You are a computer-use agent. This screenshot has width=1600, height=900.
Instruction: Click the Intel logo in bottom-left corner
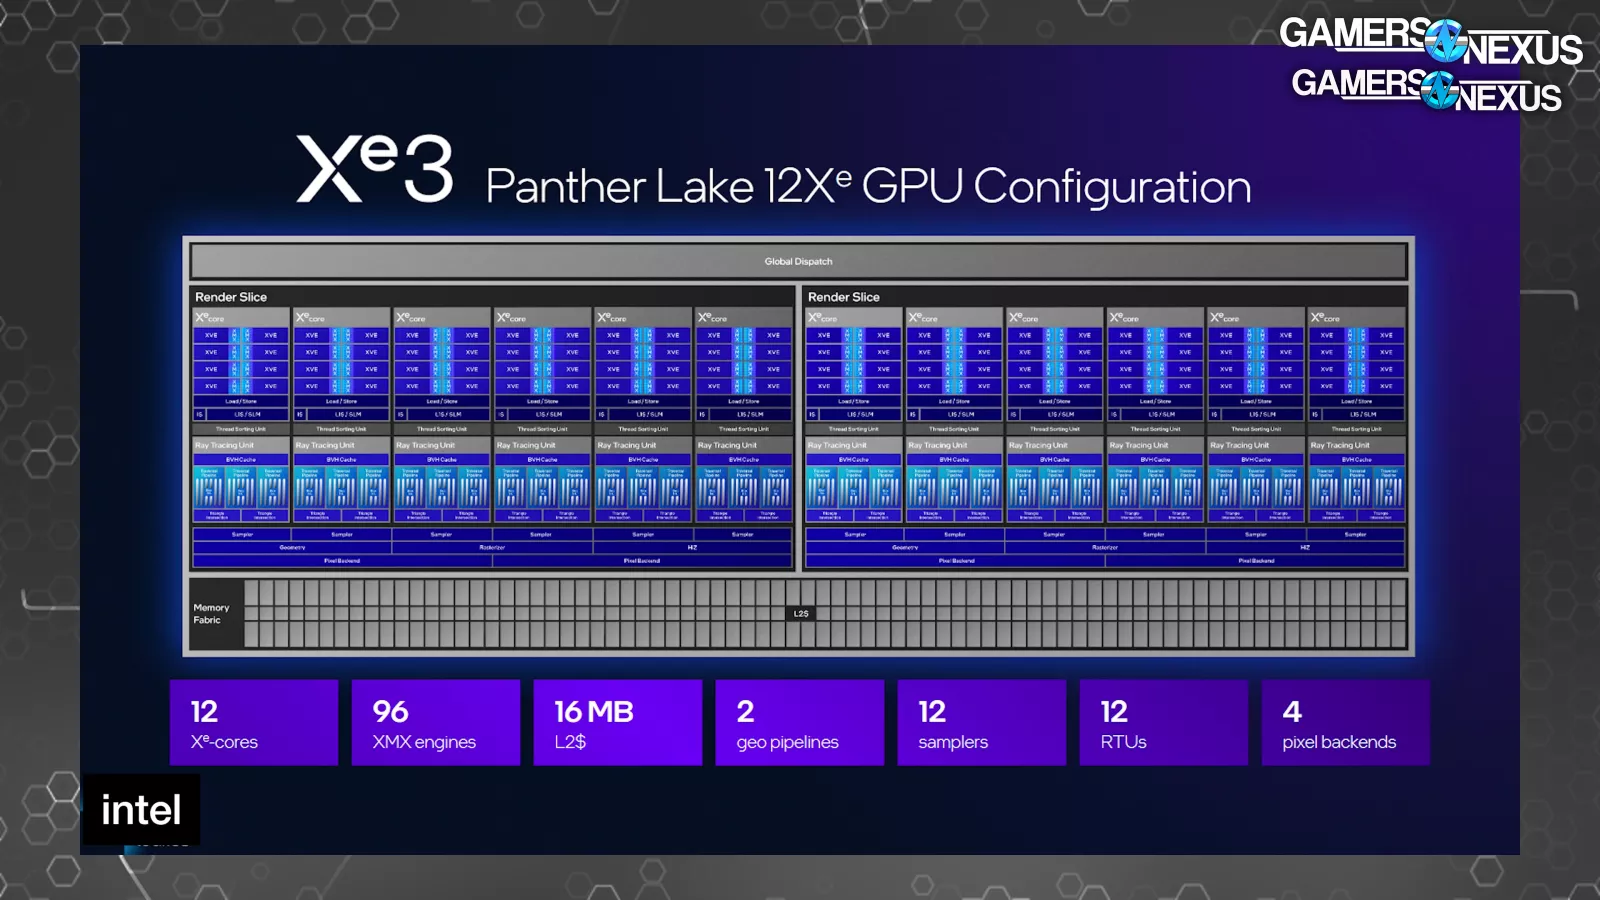(141, 810)
